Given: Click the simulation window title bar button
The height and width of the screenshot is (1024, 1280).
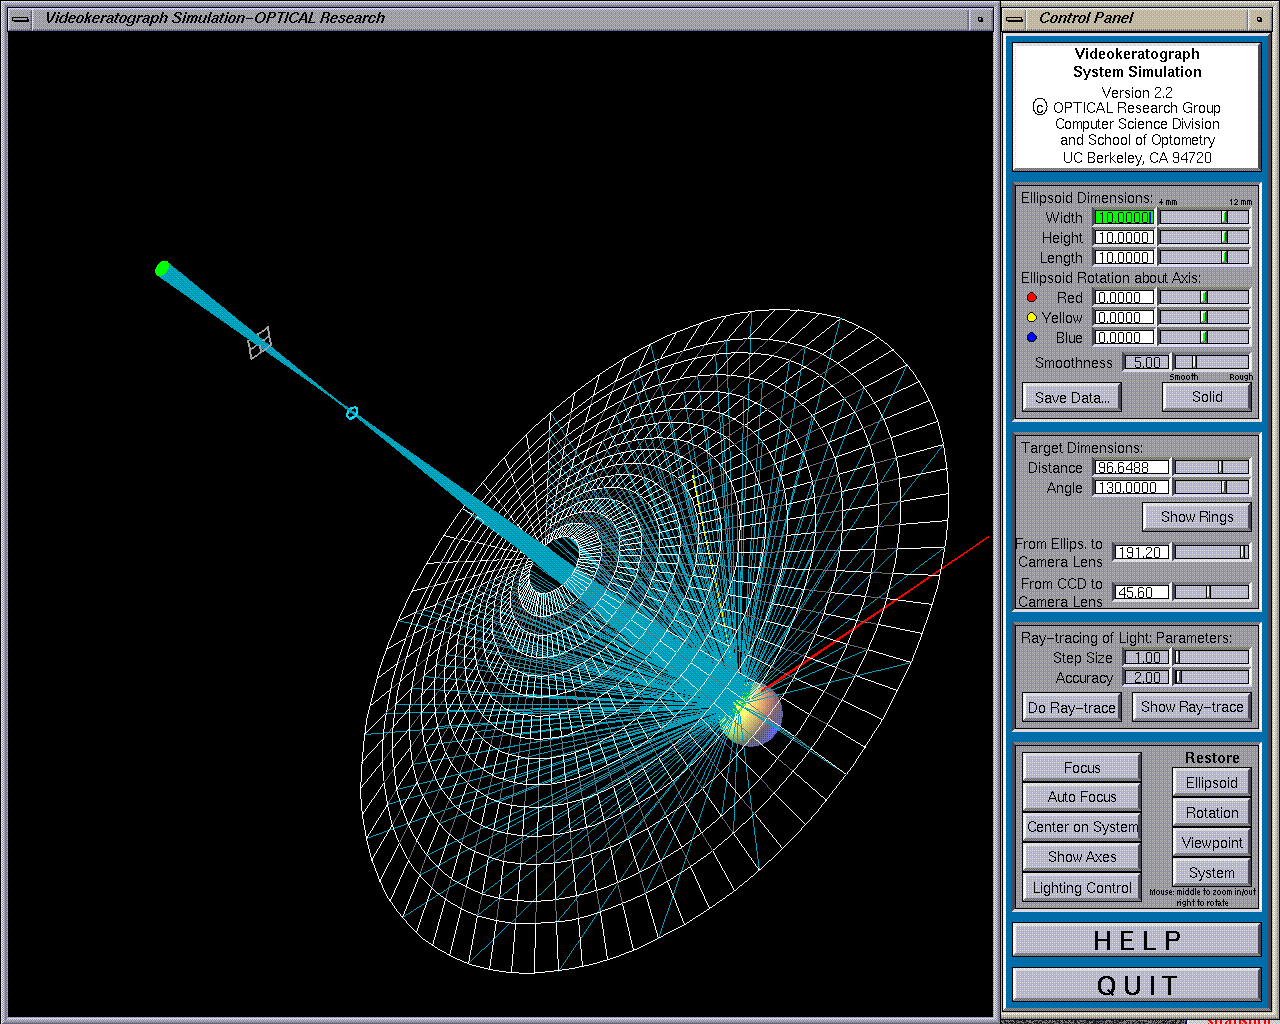Looking at the screenshot, I should [980, 18].
